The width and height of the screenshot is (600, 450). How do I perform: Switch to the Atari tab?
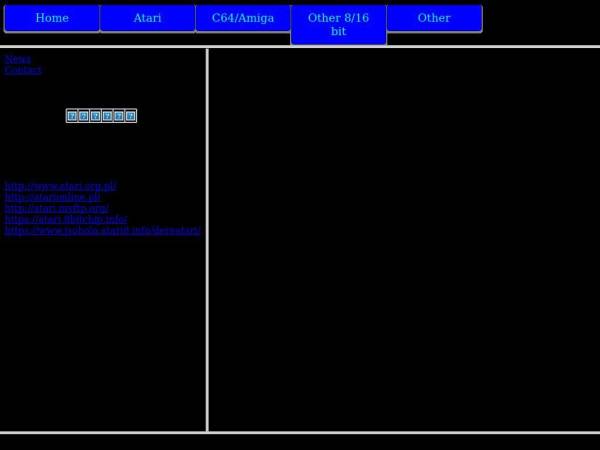147,18
